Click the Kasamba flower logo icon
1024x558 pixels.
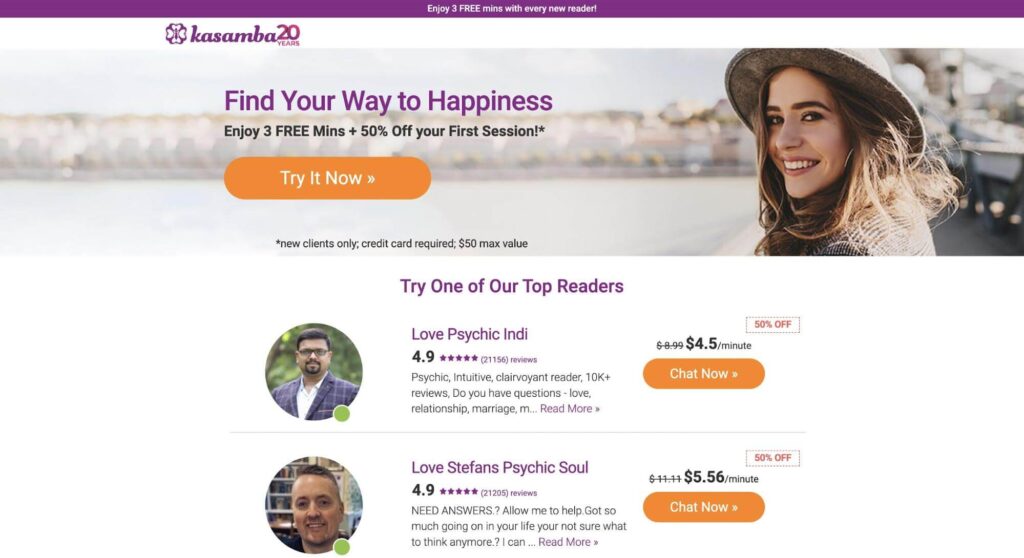[176, 34]
